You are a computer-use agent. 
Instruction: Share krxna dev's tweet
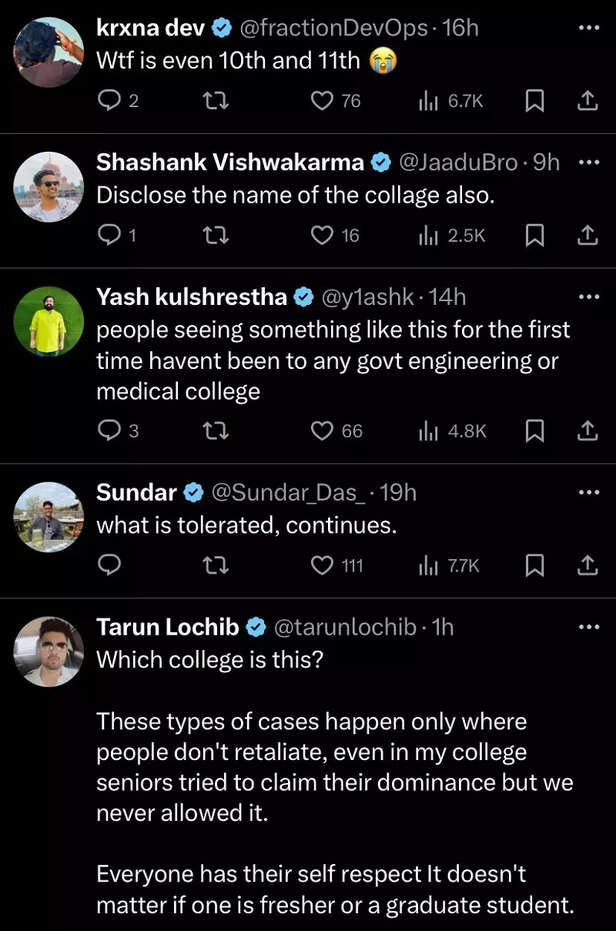[586, 100]
